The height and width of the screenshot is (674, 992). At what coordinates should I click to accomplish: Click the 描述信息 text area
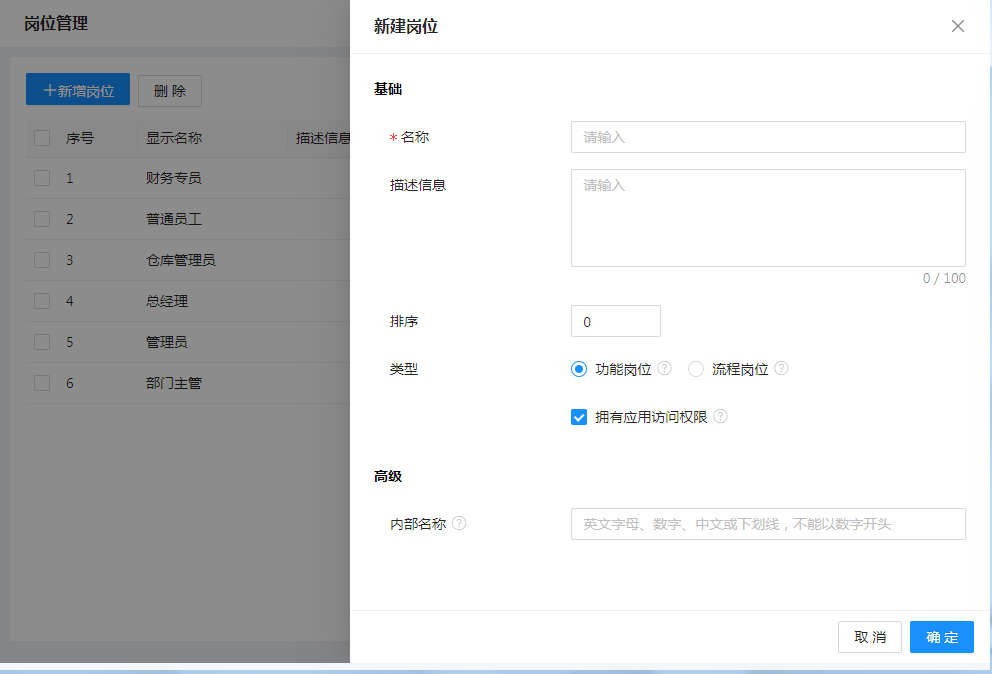pos(767,217)
